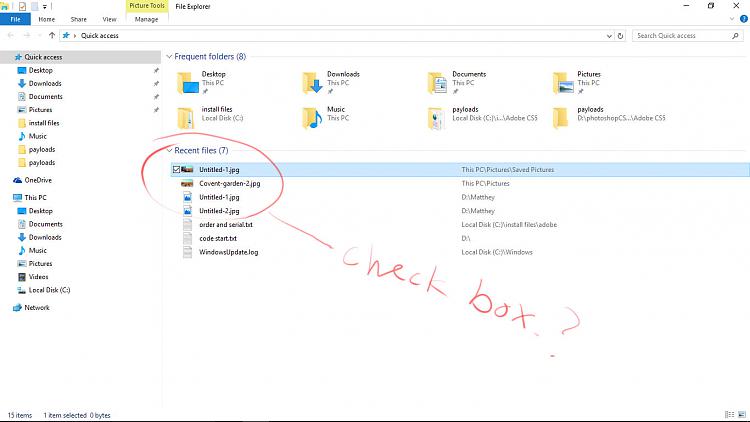Select Network in navigation pane
Viewport: 750px width, 422px height.
(37, 308)
